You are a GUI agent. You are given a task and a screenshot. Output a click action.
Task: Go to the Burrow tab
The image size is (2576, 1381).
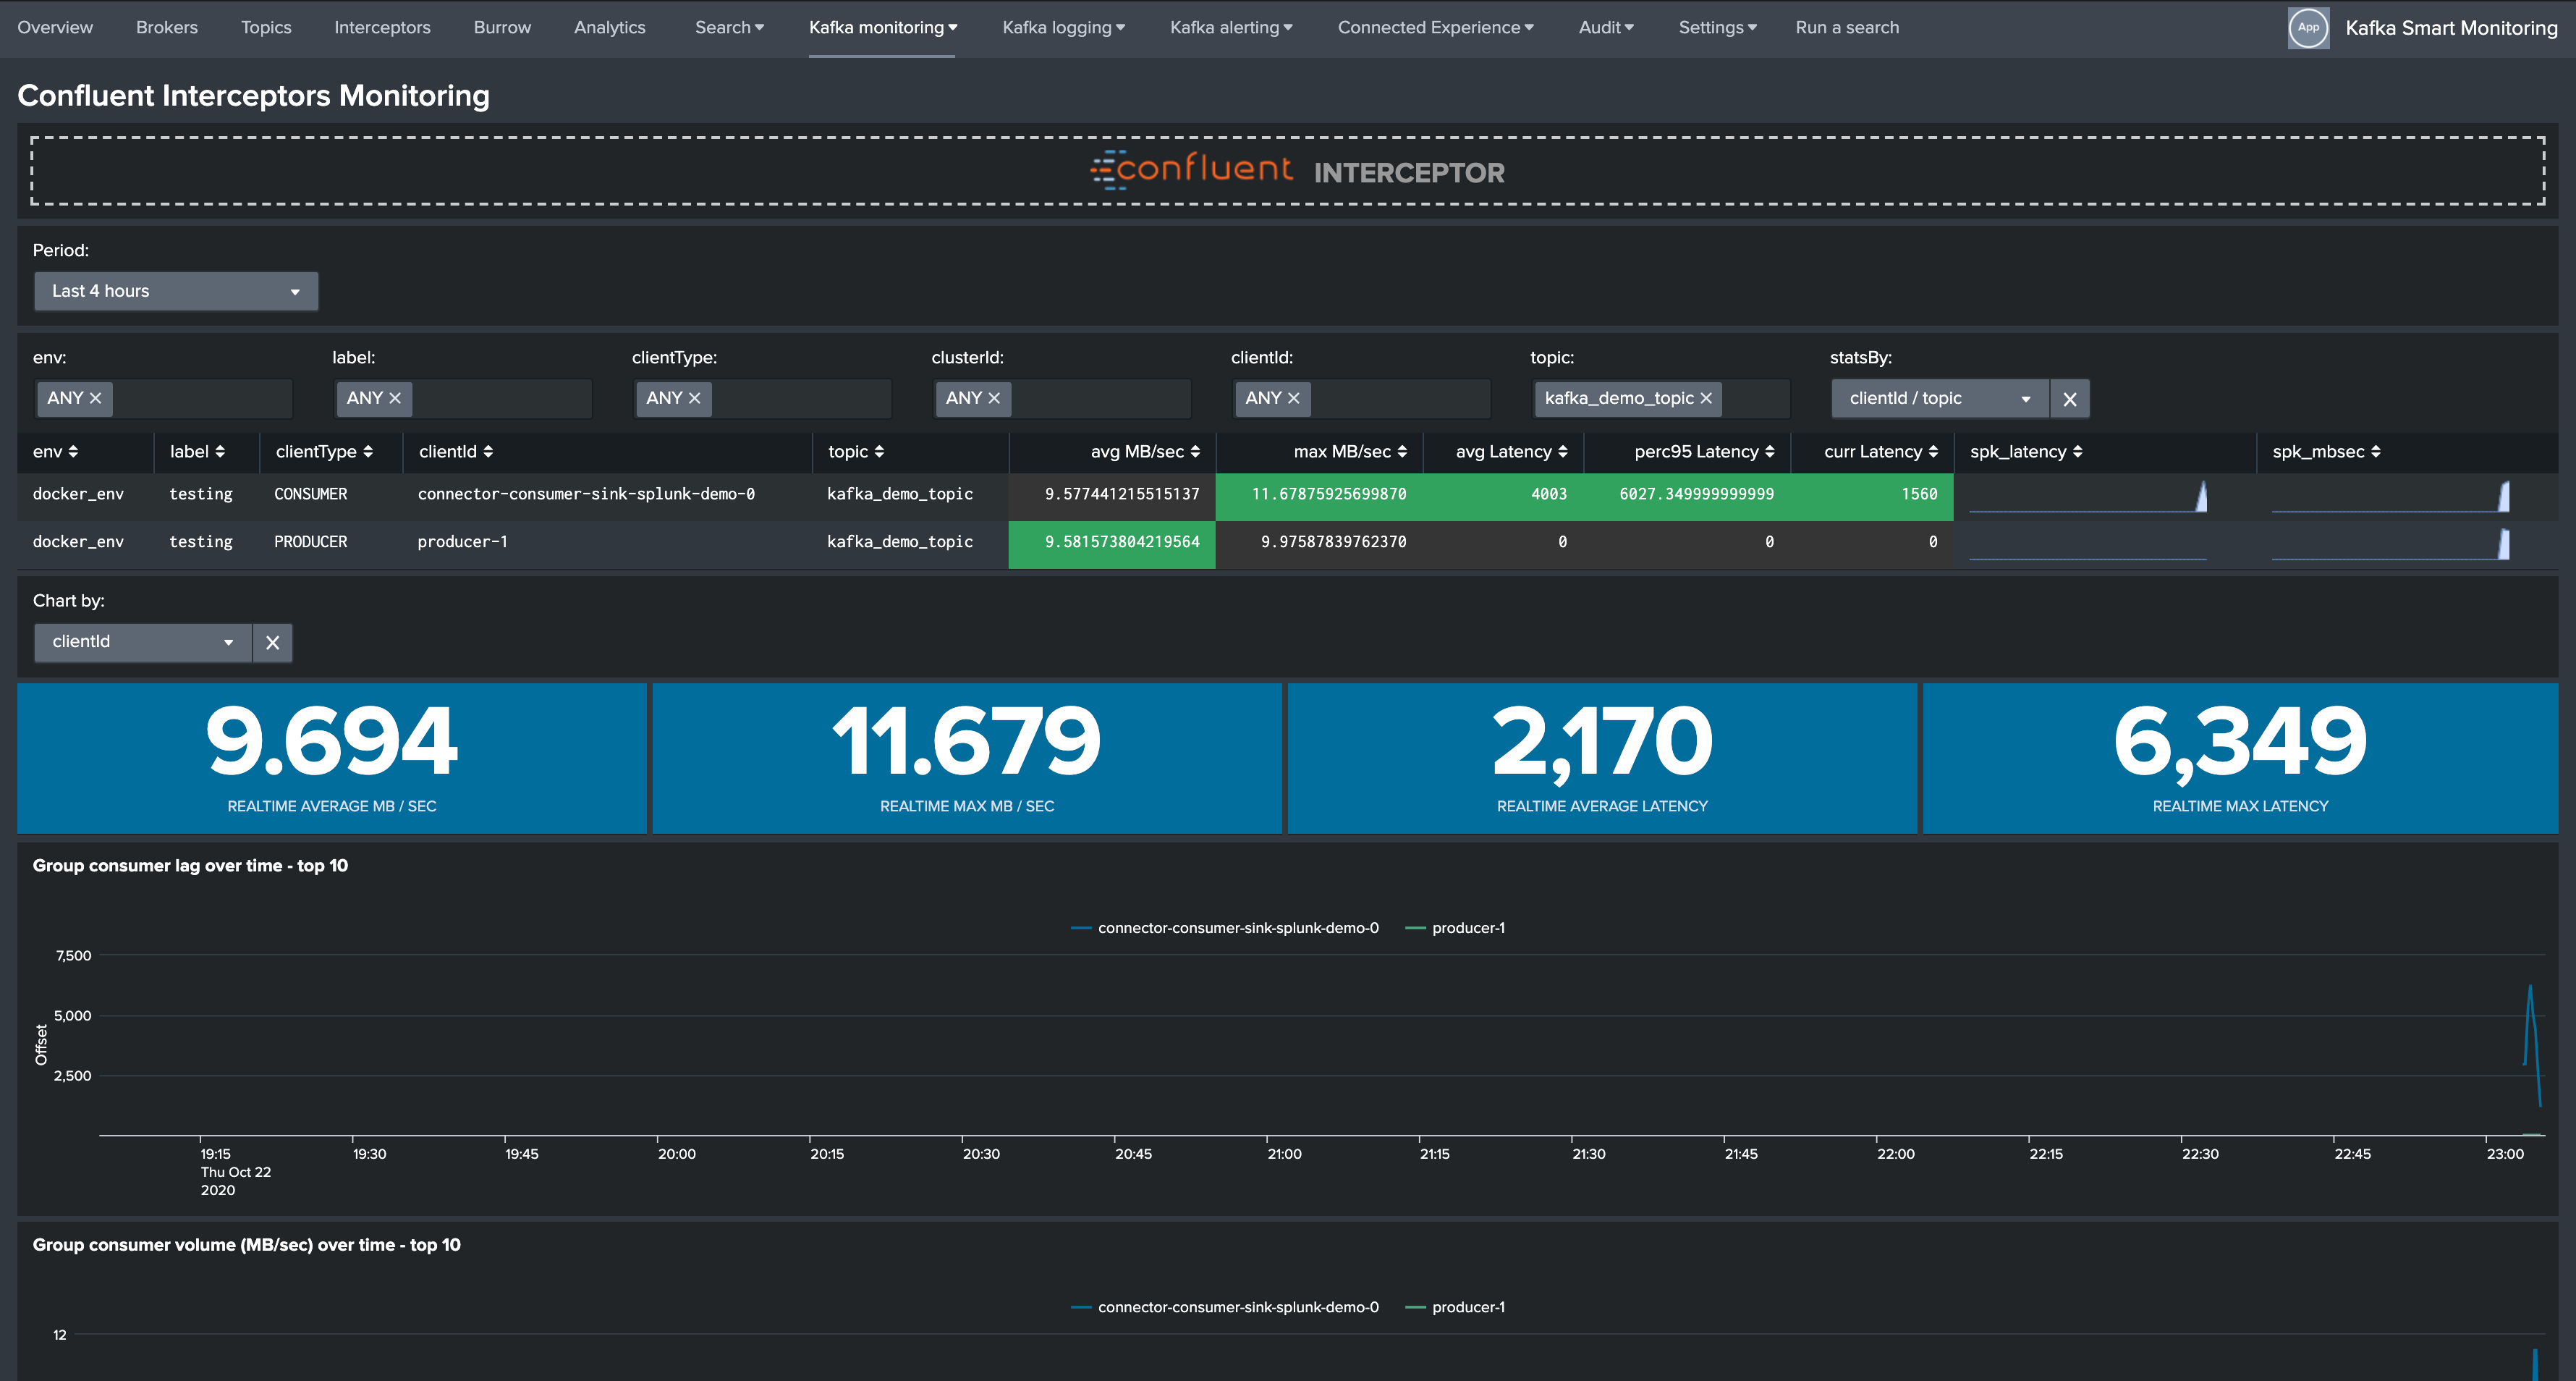(502, 28)
